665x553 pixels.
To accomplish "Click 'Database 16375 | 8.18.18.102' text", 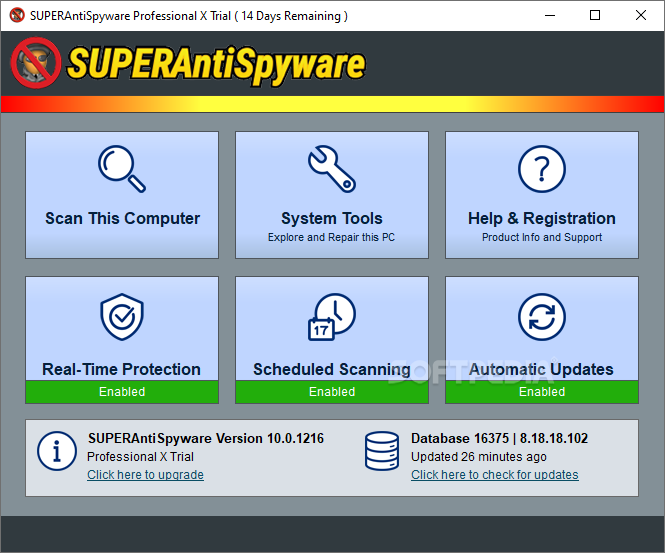I will (x=499, y=438).
